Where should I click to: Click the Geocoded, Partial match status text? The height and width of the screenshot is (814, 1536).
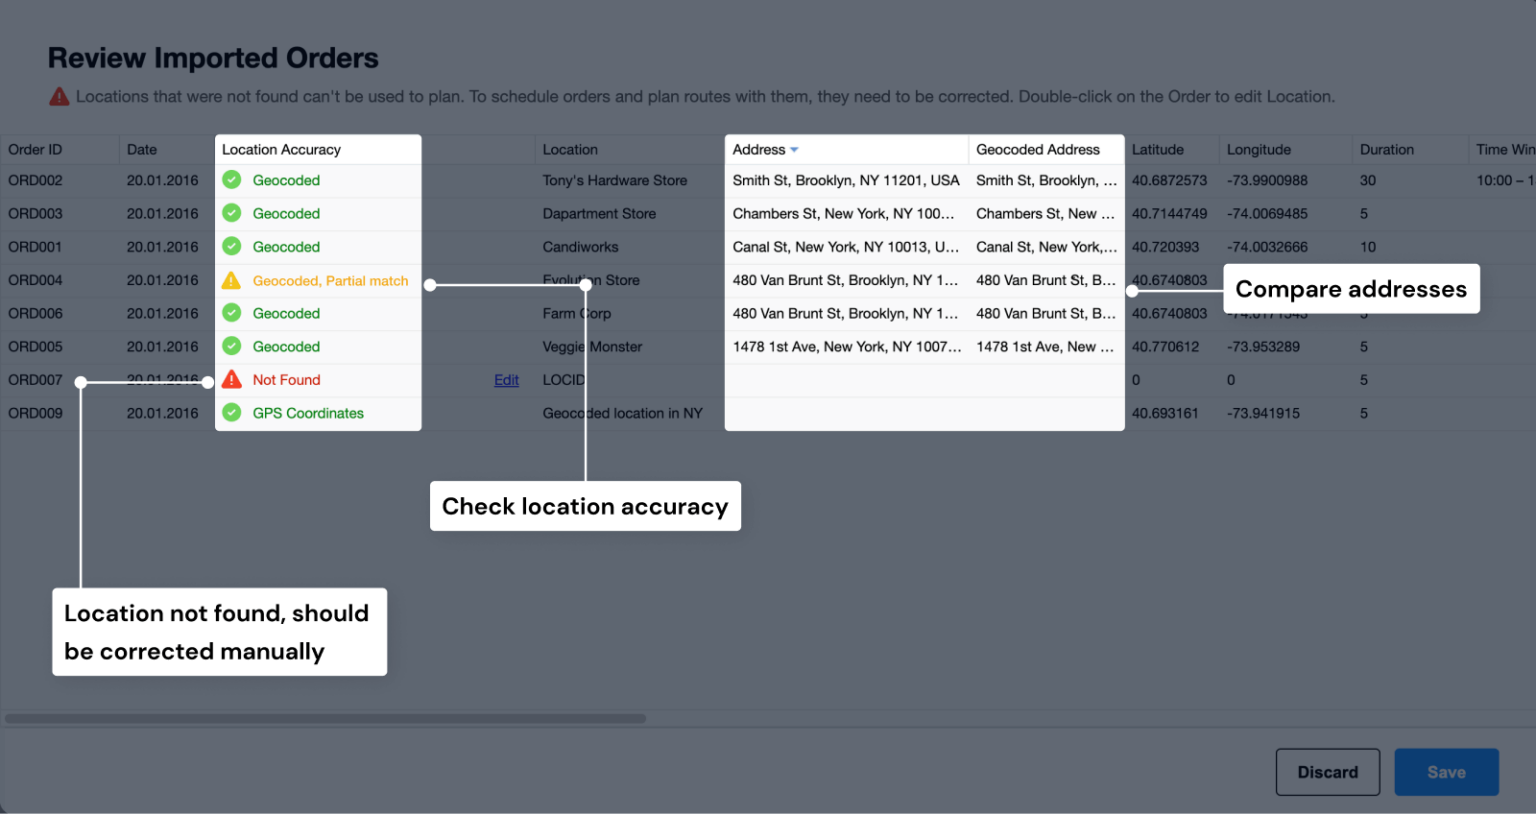330,281
